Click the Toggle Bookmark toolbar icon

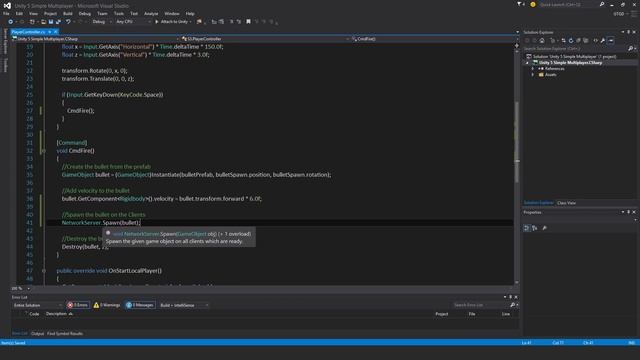click(248, 22)
